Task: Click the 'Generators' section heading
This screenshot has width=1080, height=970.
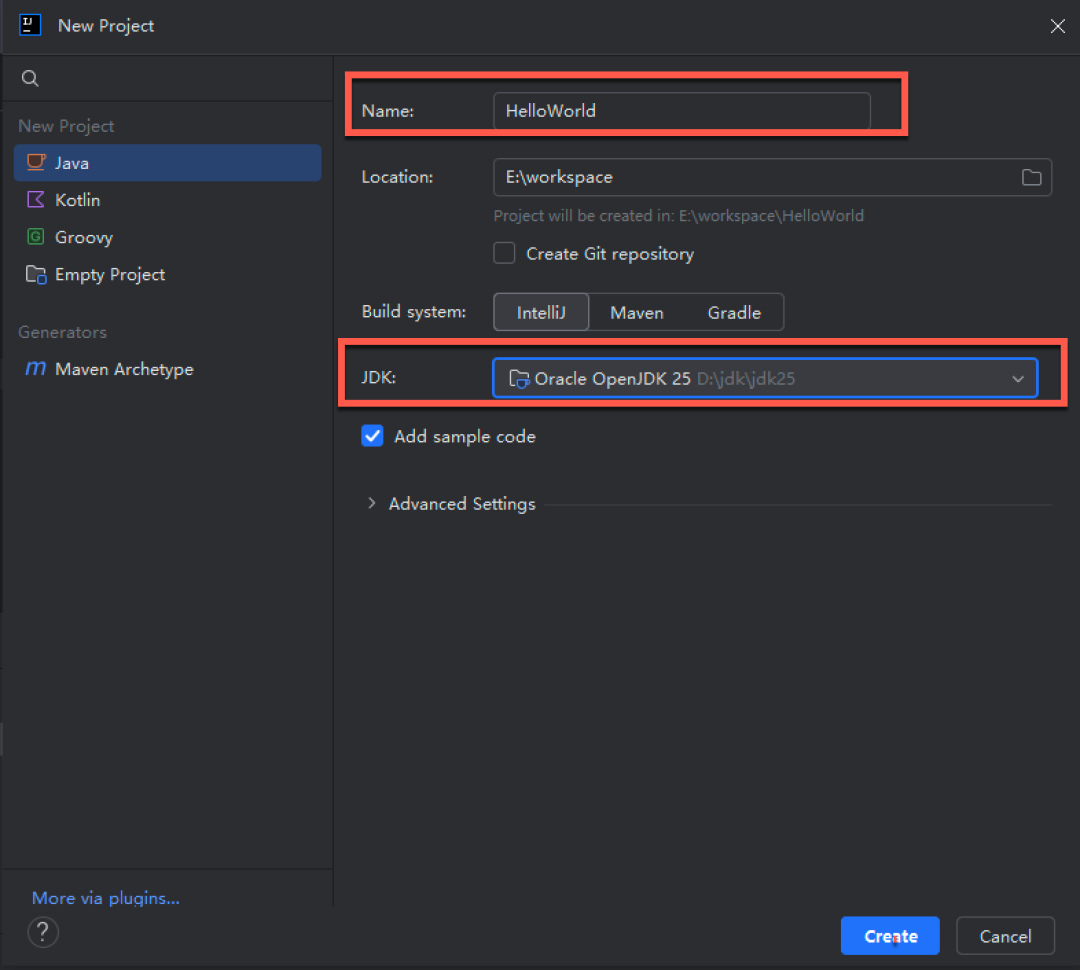Action: coord(63,332)
